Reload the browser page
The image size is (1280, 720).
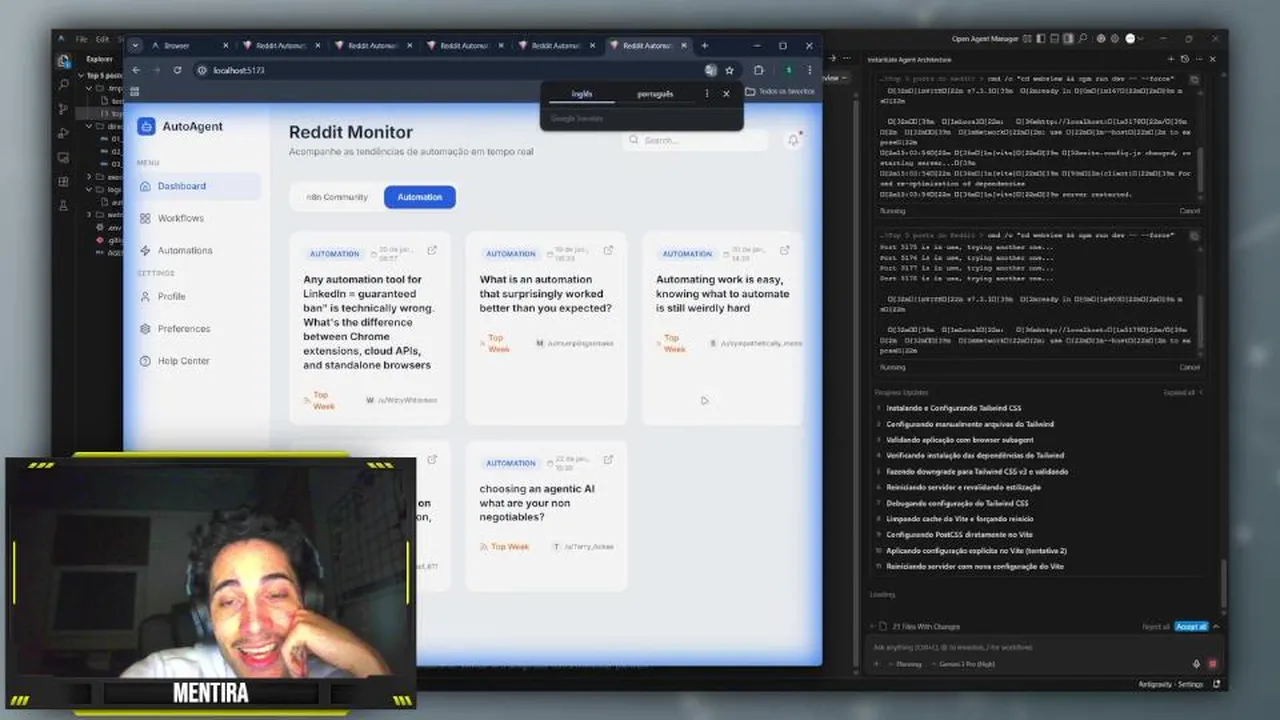coord(177,70)
